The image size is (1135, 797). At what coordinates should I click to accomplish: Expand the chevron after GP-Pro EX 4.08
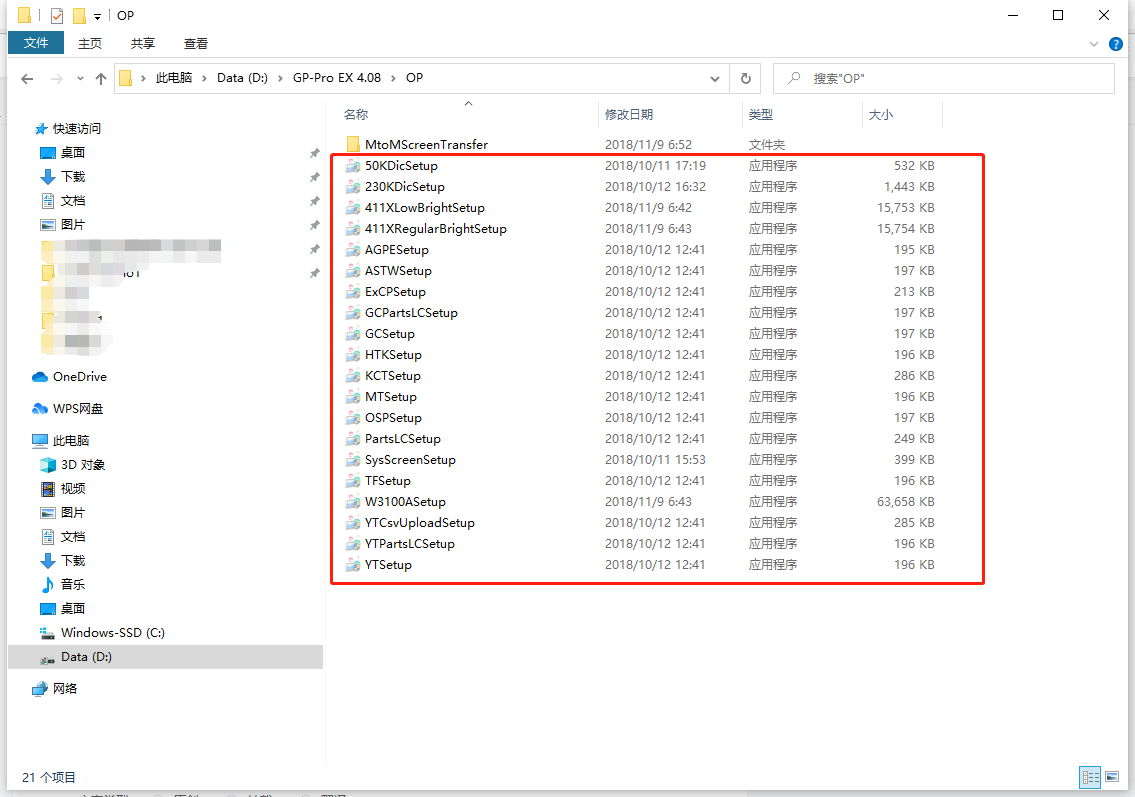tap(393, 78)
